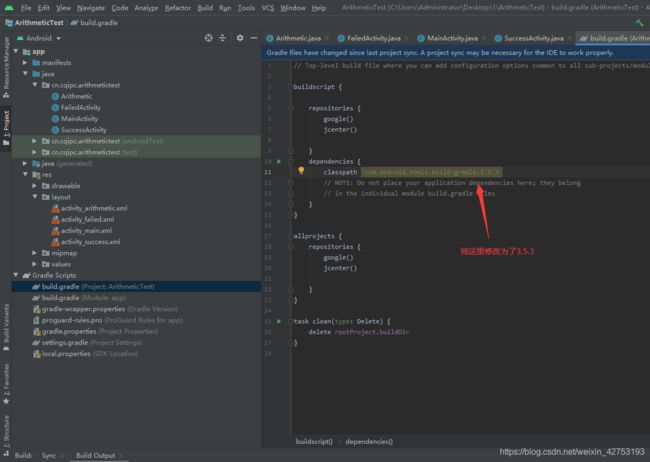This screenshot has height=462, width=650.
Task: Click the yellow lightbulb intention icon
Action: click(301, 171)
